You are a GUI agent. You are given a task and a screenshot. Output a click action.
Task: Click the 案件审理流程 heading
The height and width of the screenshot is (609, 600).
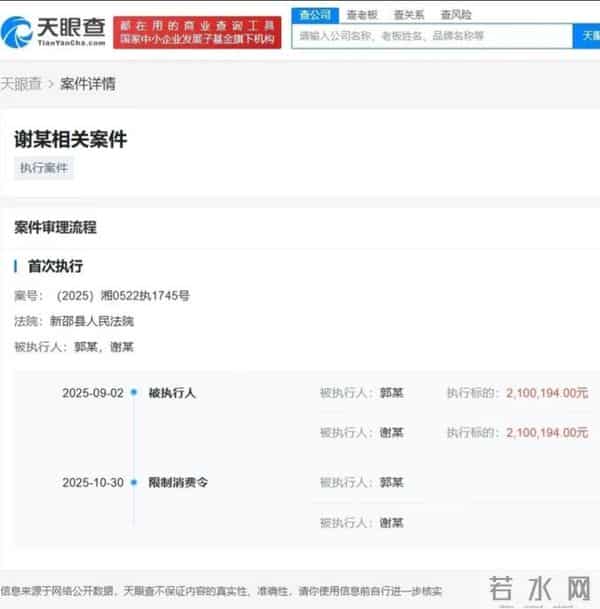(55, 227)
